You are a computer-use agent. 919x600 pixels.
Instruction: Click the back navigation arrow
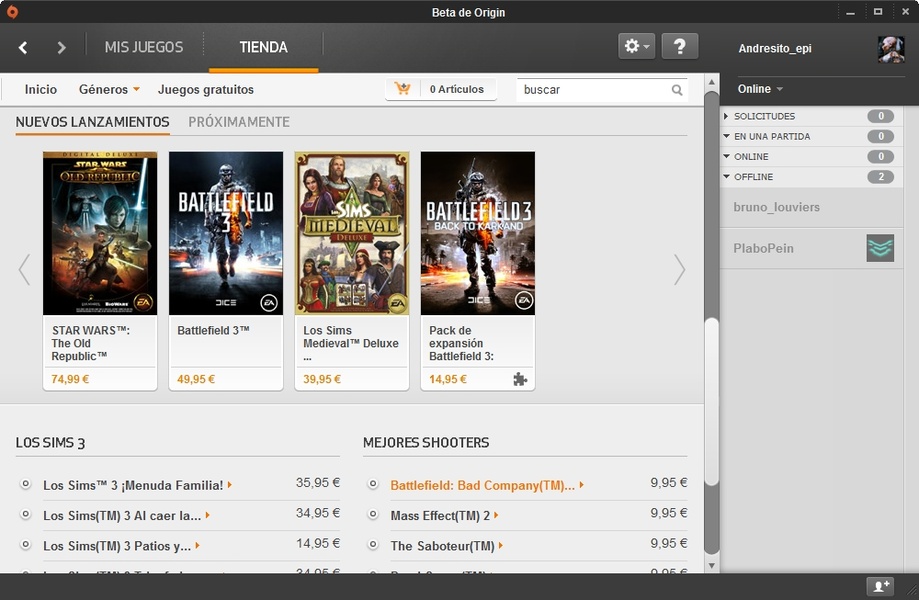[23, 48]
